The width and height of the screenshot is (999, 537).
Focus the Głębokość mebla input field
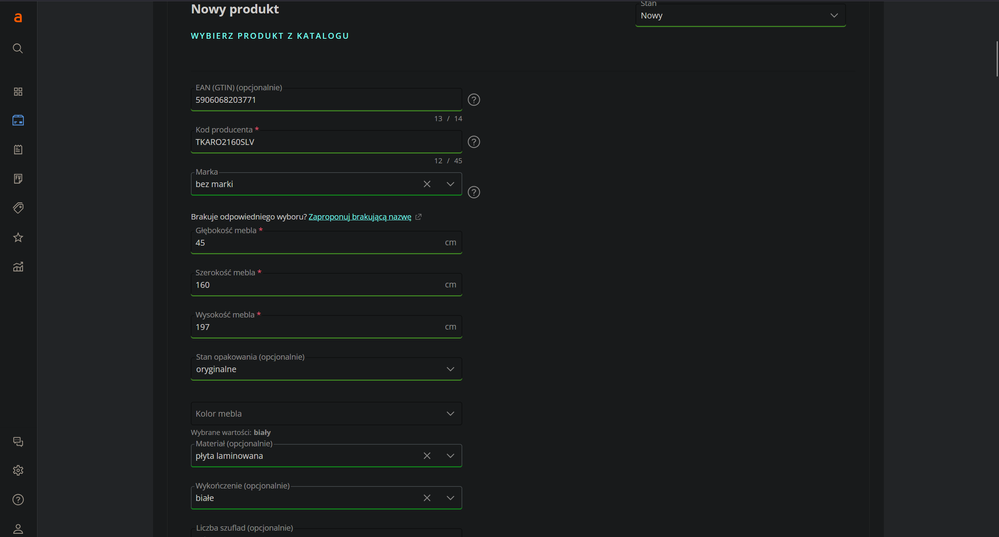coord(326,243)
